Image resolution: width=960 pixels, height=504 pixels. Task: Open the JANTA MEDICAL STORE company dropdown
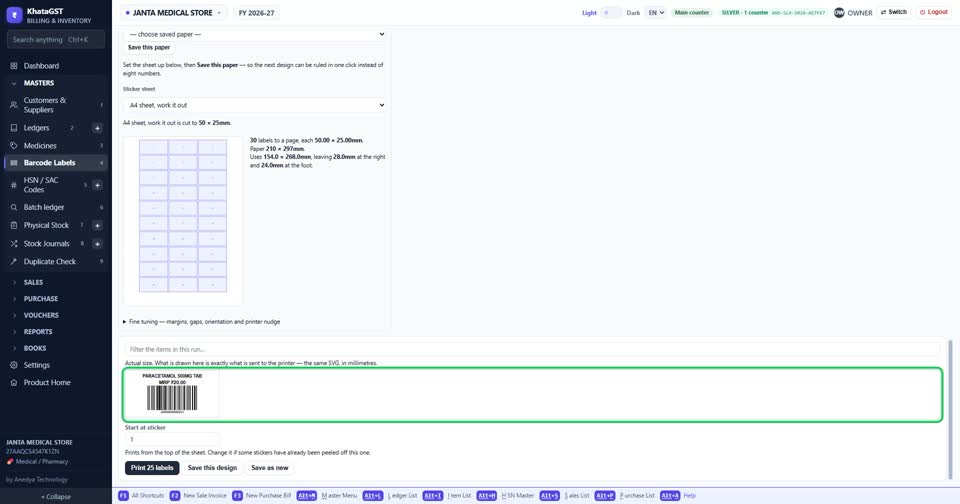pos(173,12)
